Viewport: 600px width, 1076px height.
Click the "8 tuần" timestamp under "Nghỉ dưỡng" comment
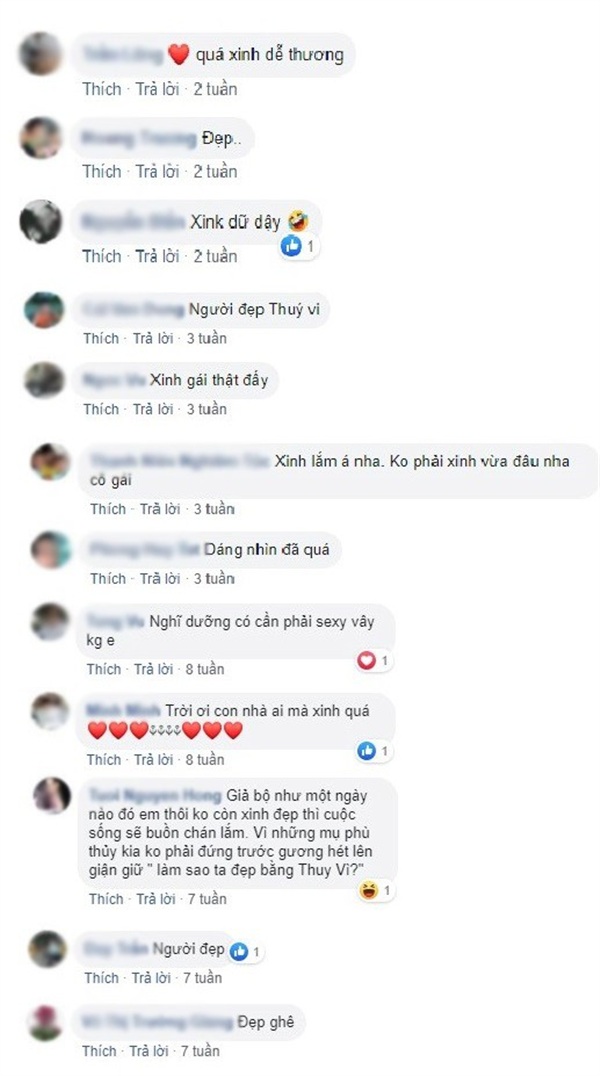click(205, 668)
